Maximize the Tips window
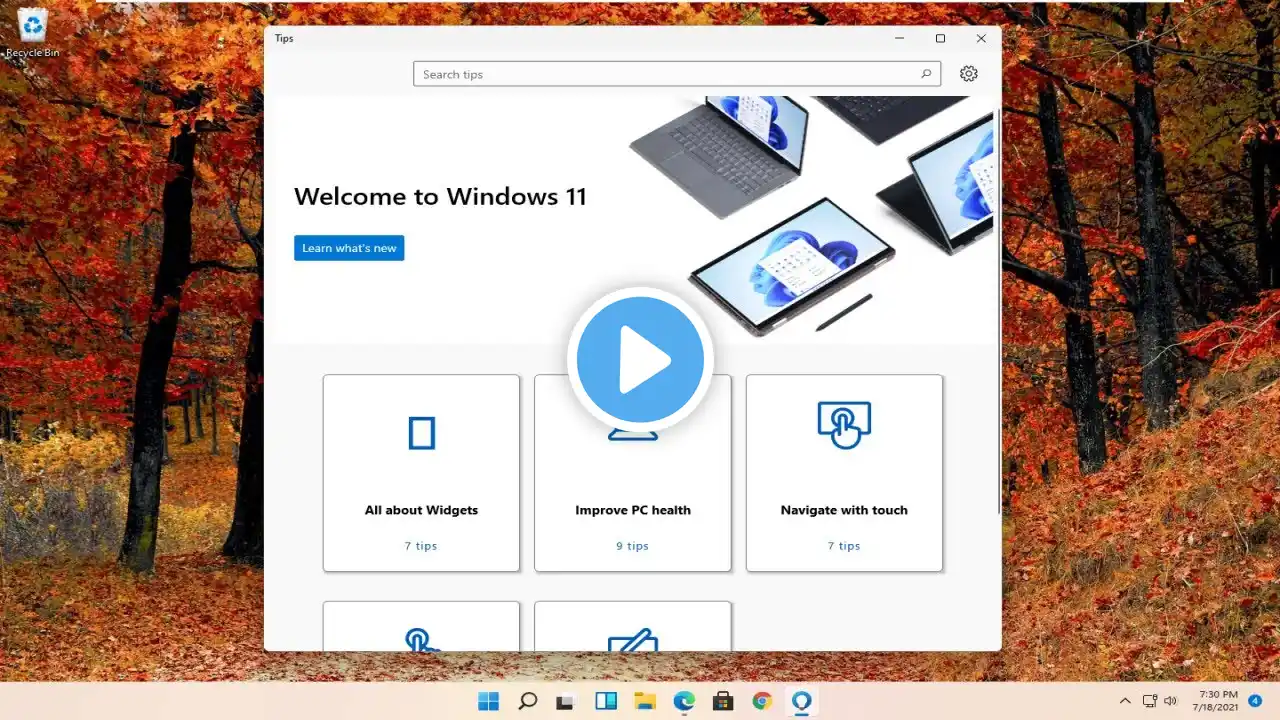The height and width of the screenshot is (720, 1280). click(x=940, y=38)
